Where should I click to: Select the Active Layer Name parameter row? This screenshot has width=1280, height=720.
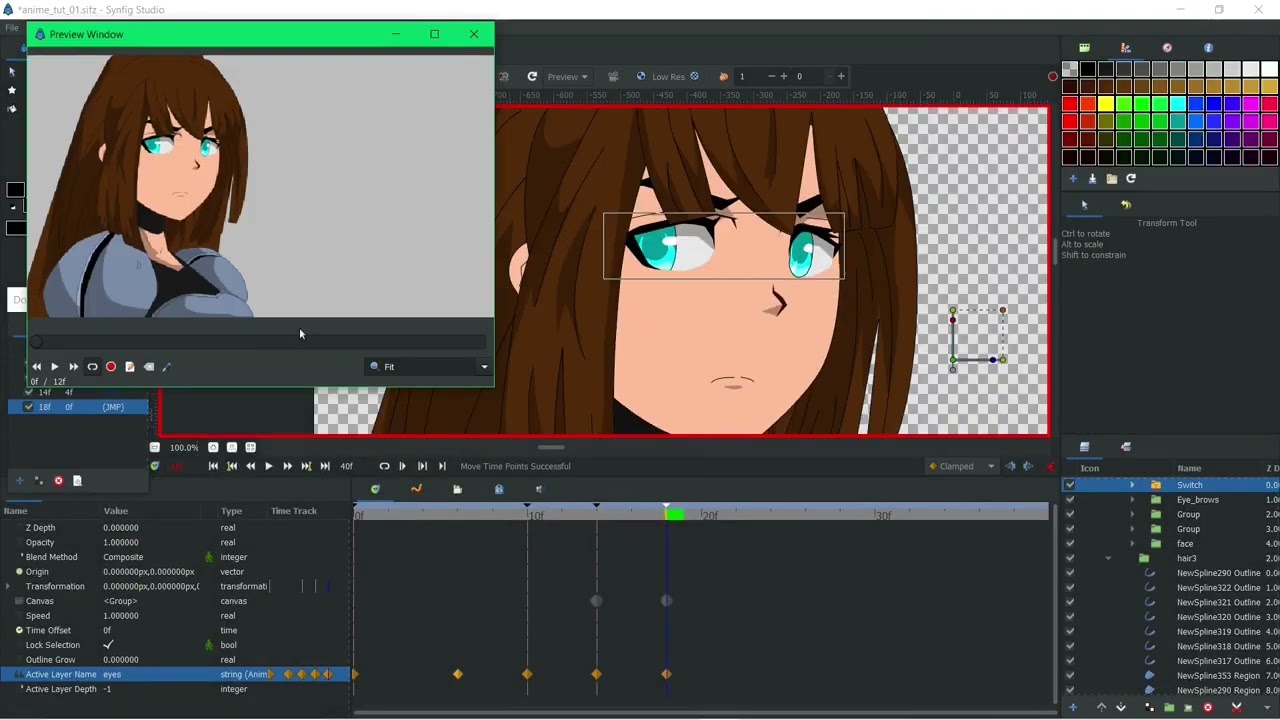click(175, 675)
